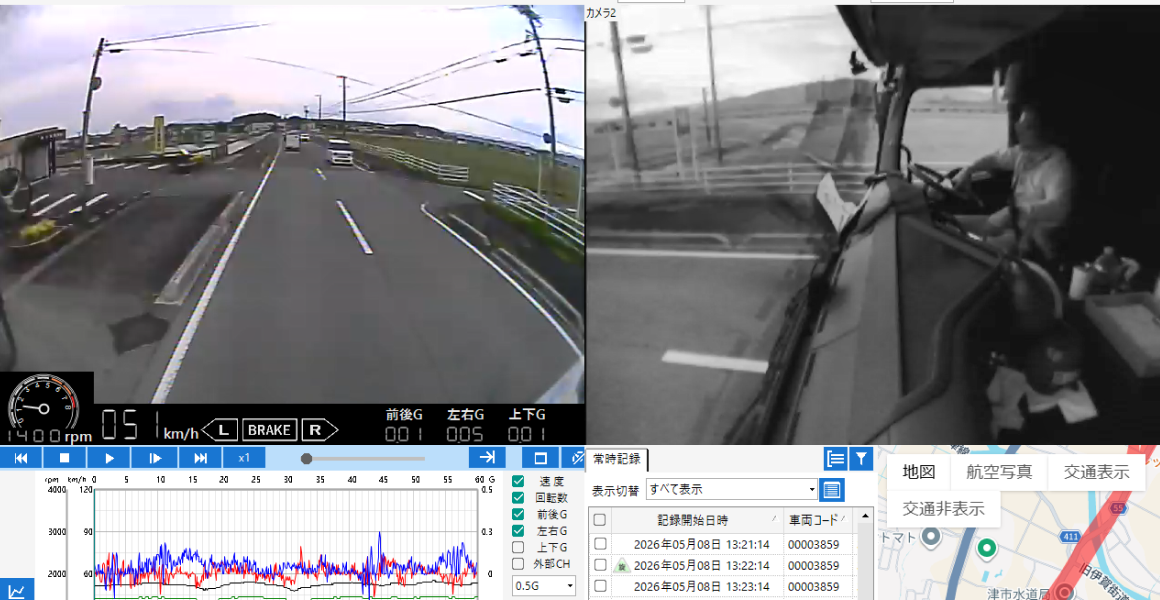The width and height of the screenshot is (1160, 600).
Task: Open the filter funnel icon
Action: tap(861, 459)
